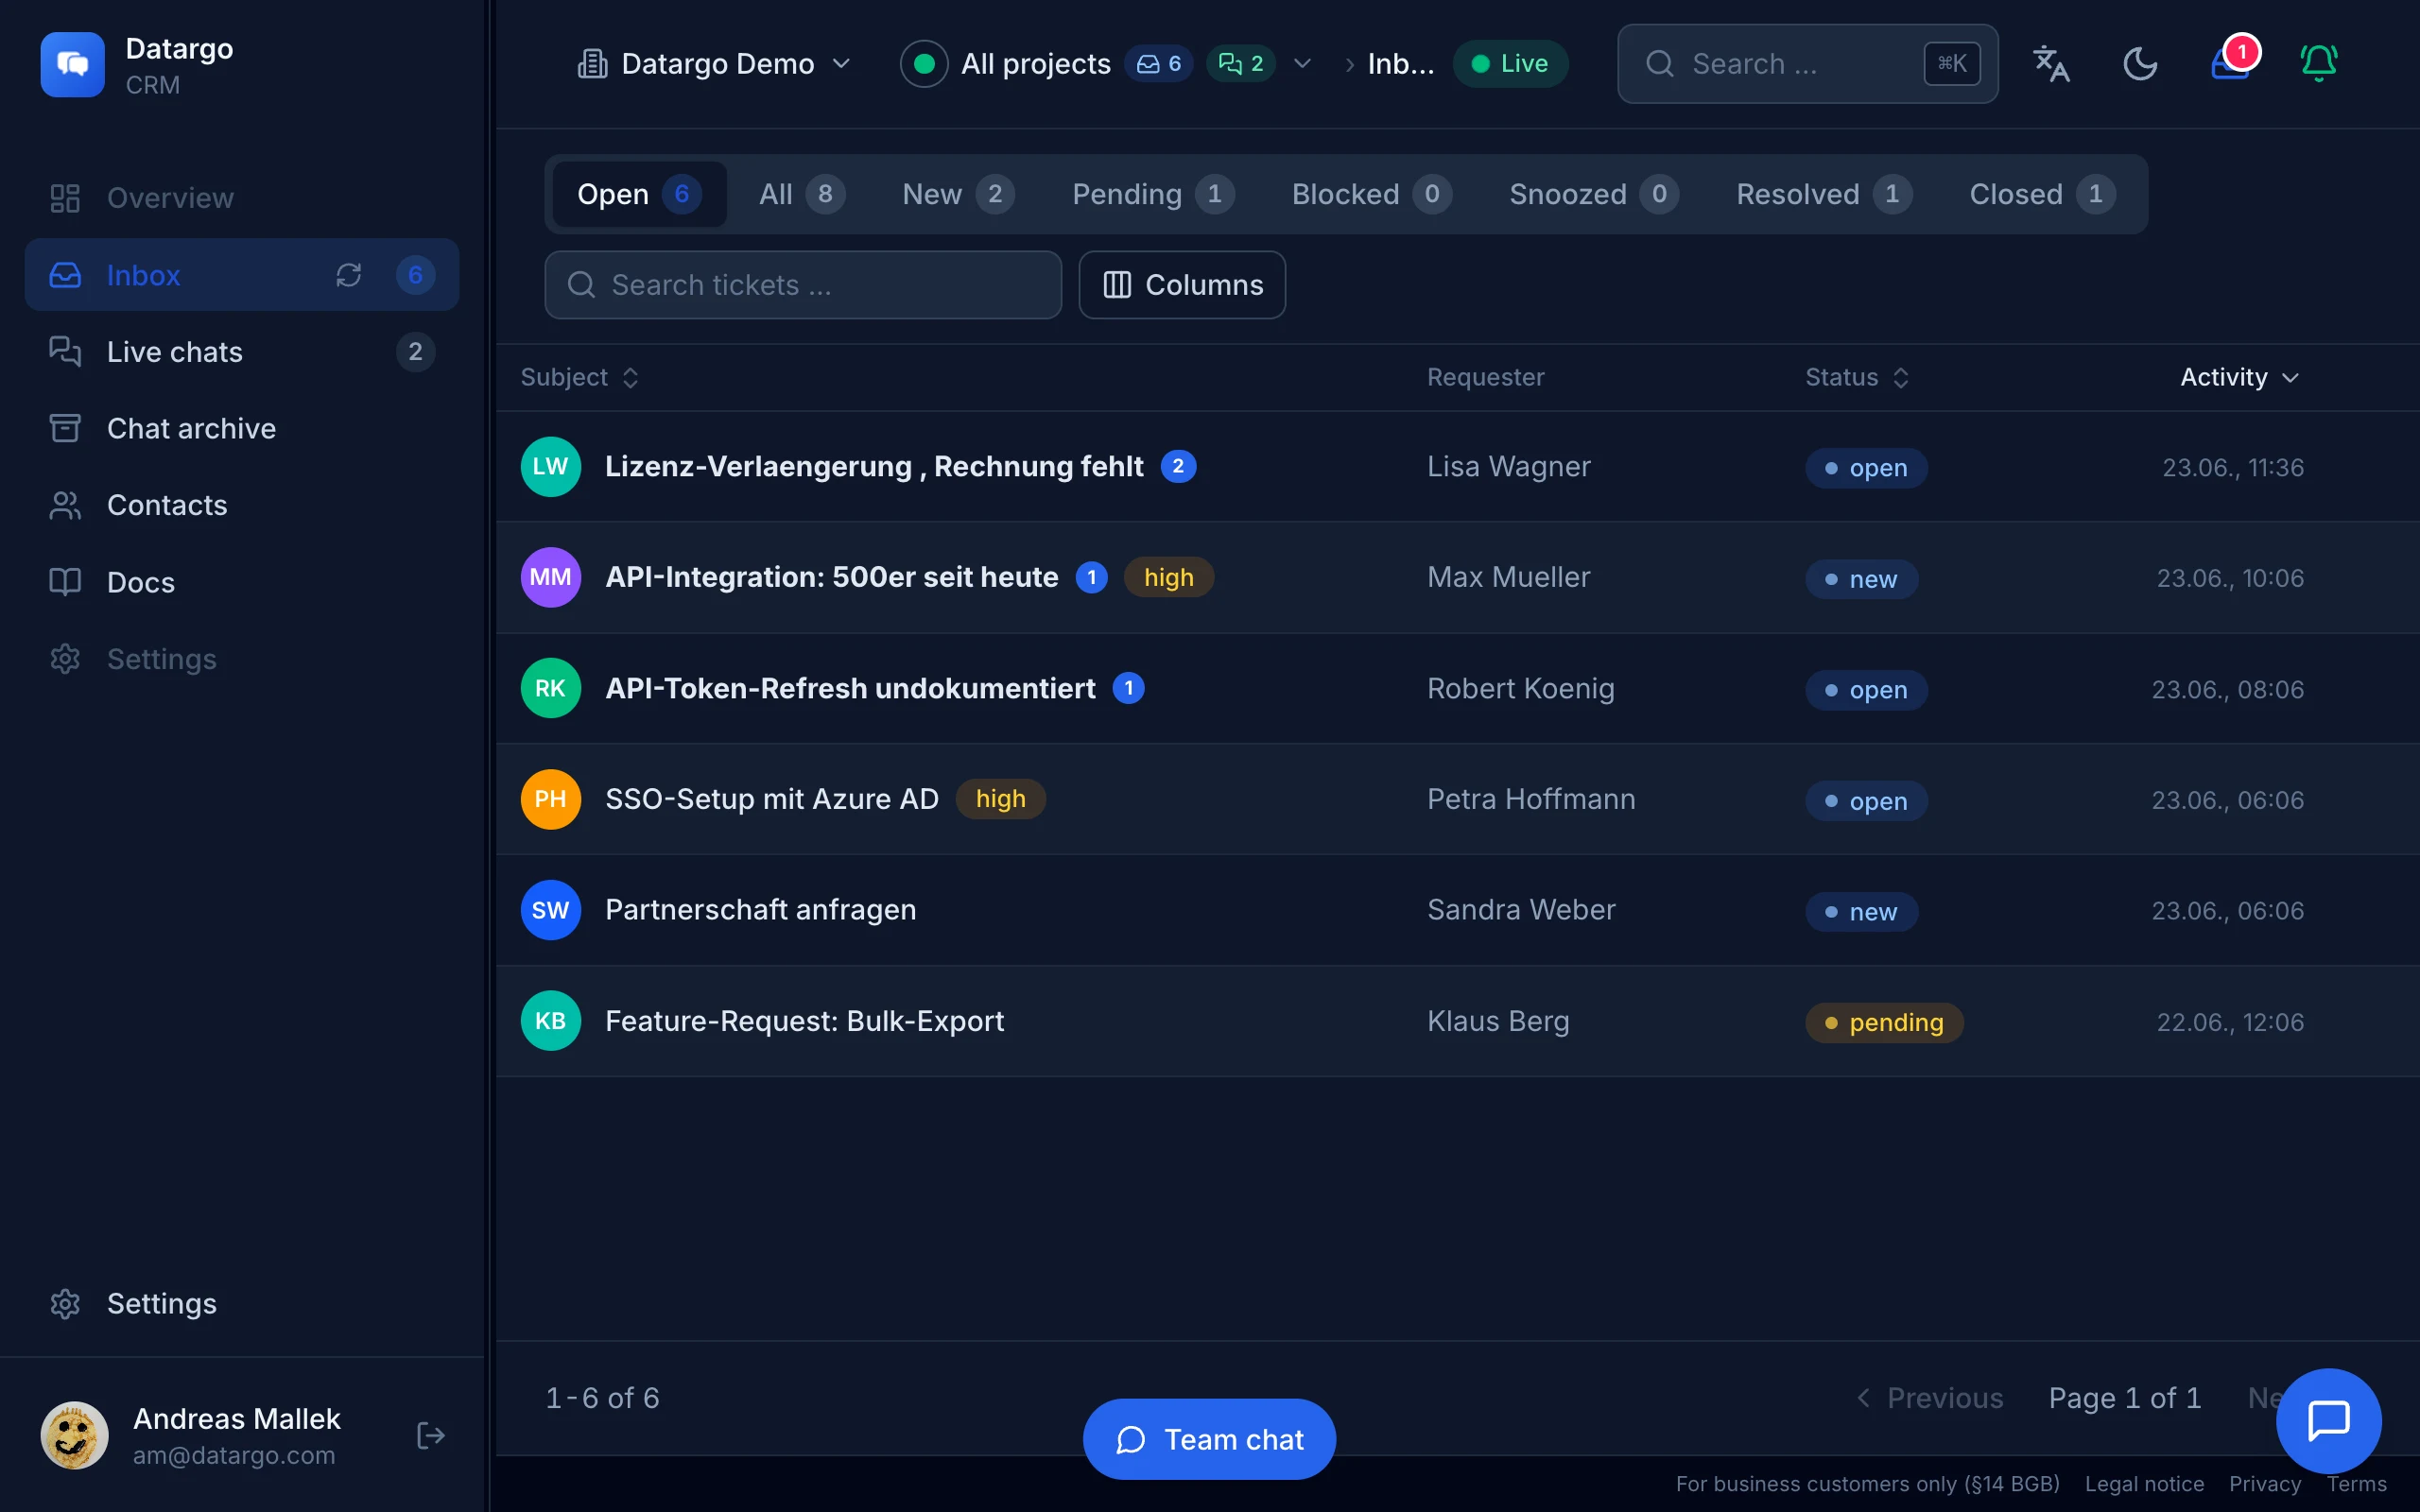
Task: Click the new status badge for Max Mueller
Action: coord(1861,579)
